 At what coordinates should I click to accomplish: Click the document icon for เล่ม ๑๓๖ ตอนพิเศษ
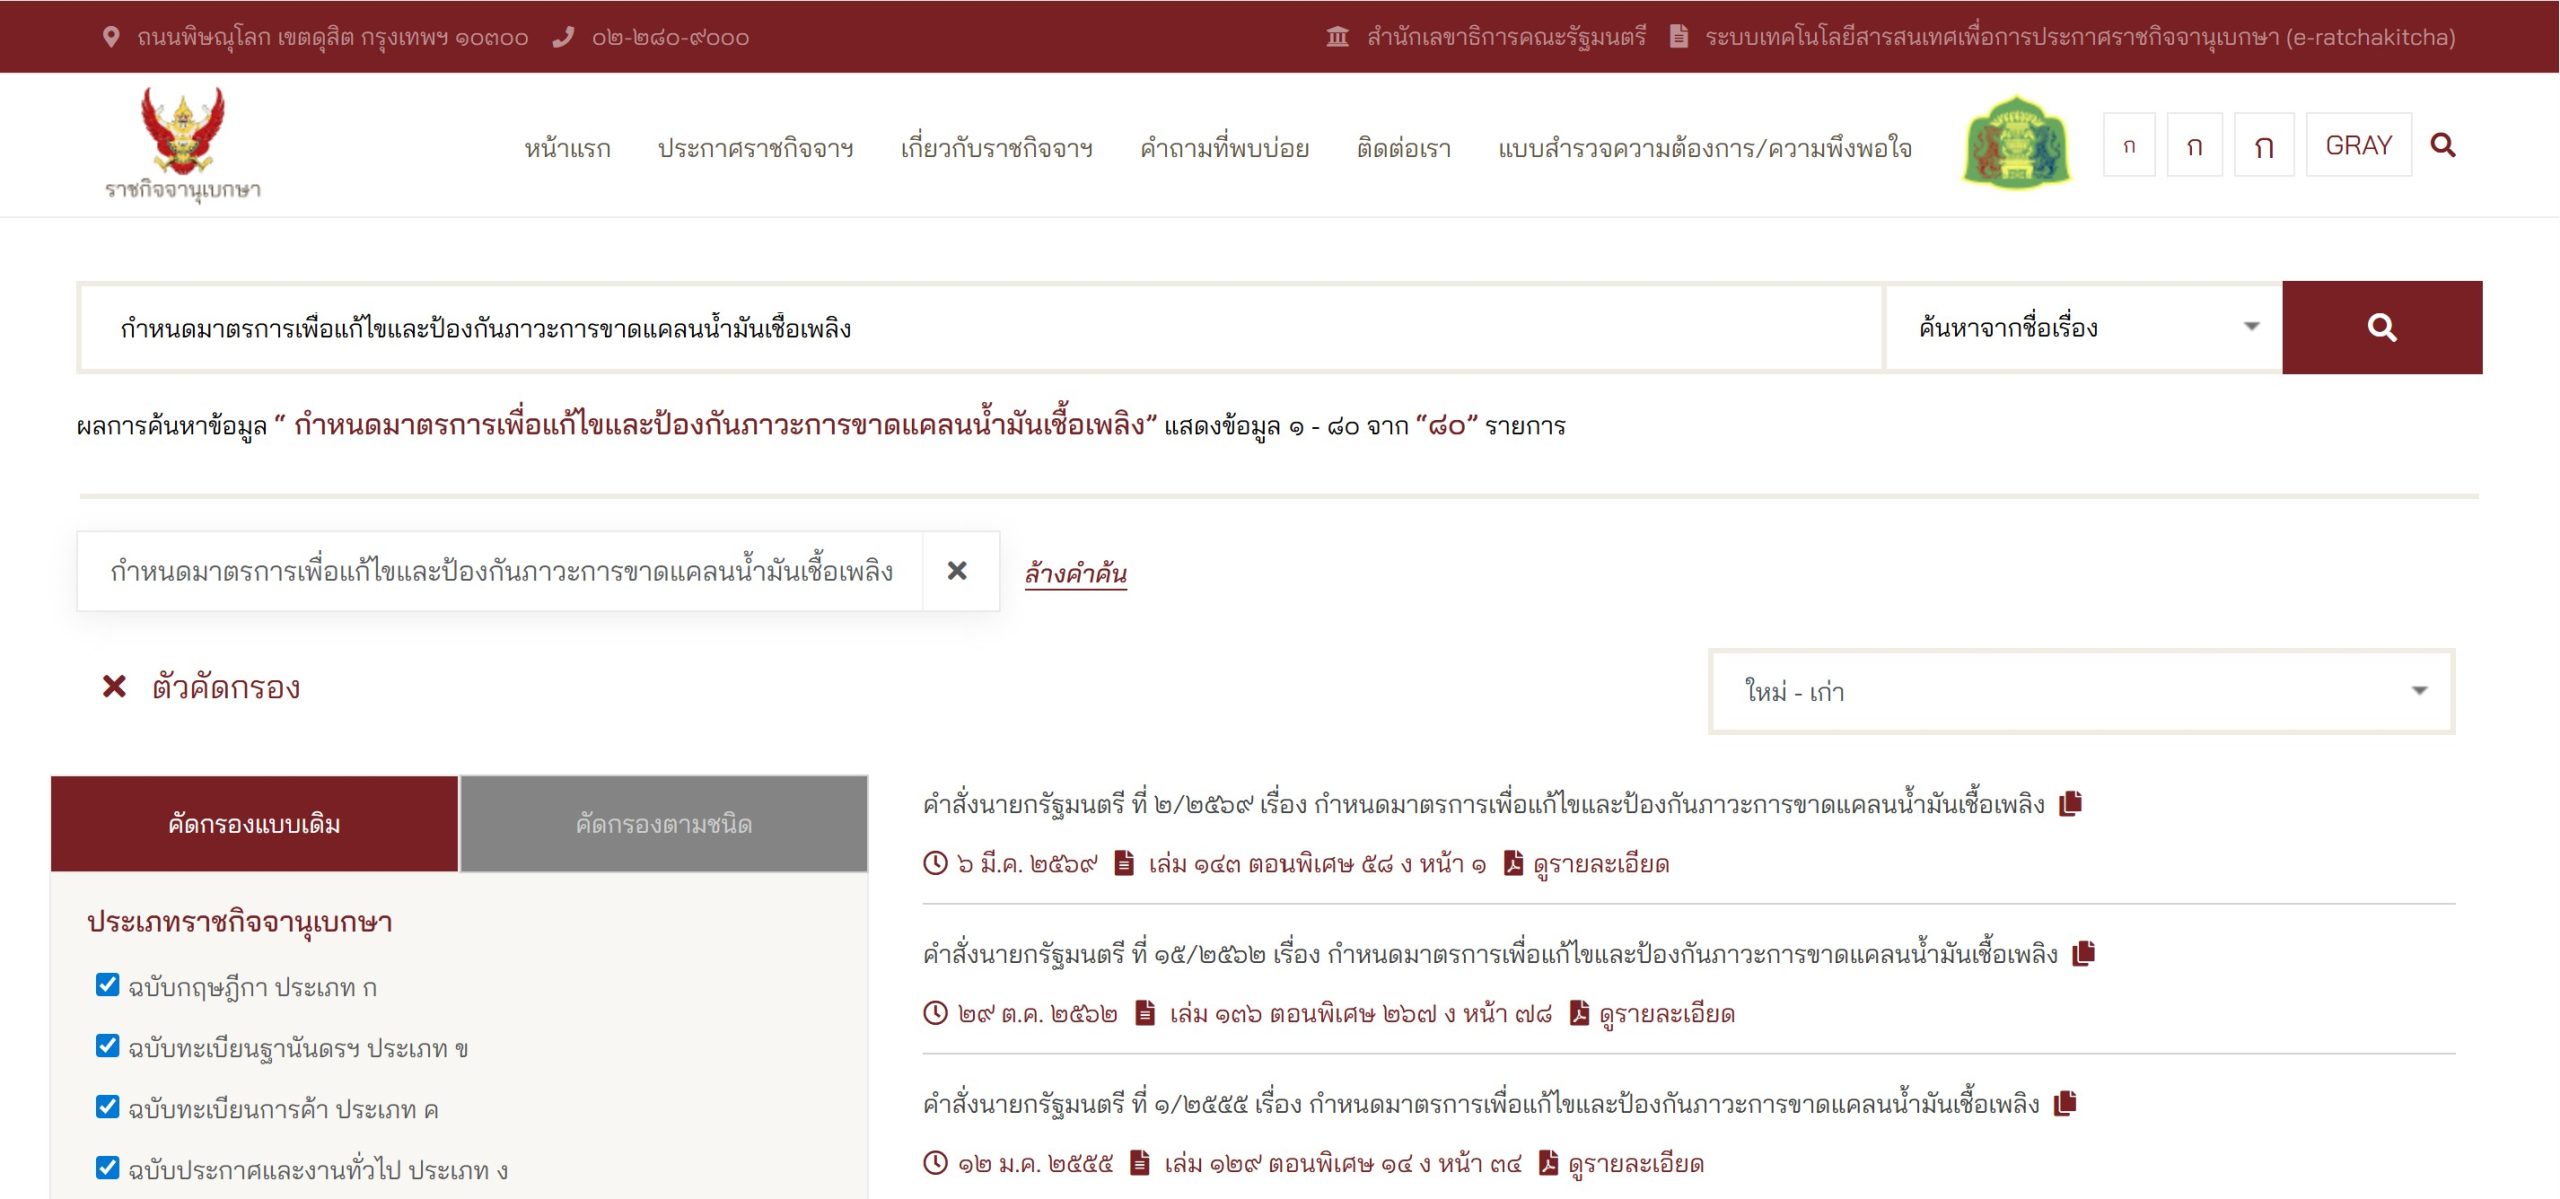(1143, 1013)
